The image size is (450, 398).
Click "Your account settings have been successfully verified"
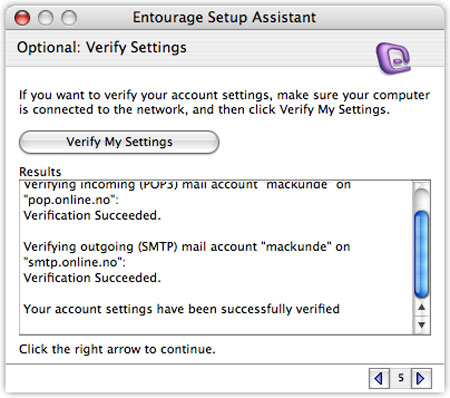coord(182,309)
